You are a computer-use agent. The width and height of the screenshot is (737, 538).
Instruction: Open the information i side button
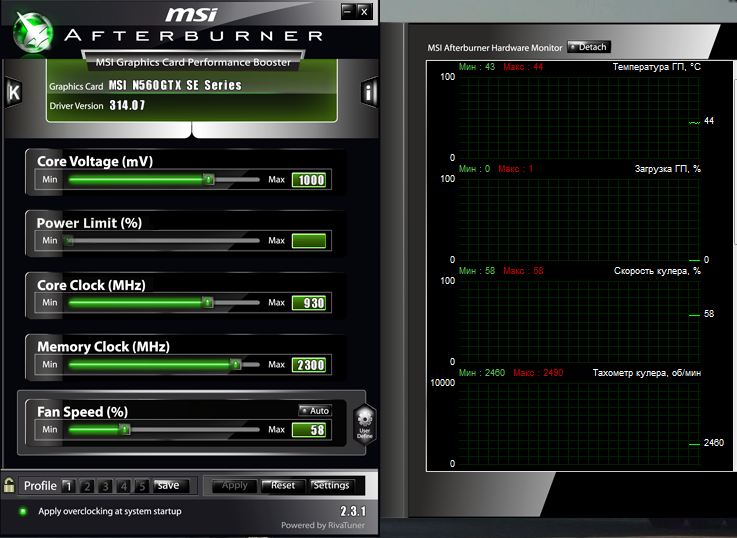(x=369, y=92)
